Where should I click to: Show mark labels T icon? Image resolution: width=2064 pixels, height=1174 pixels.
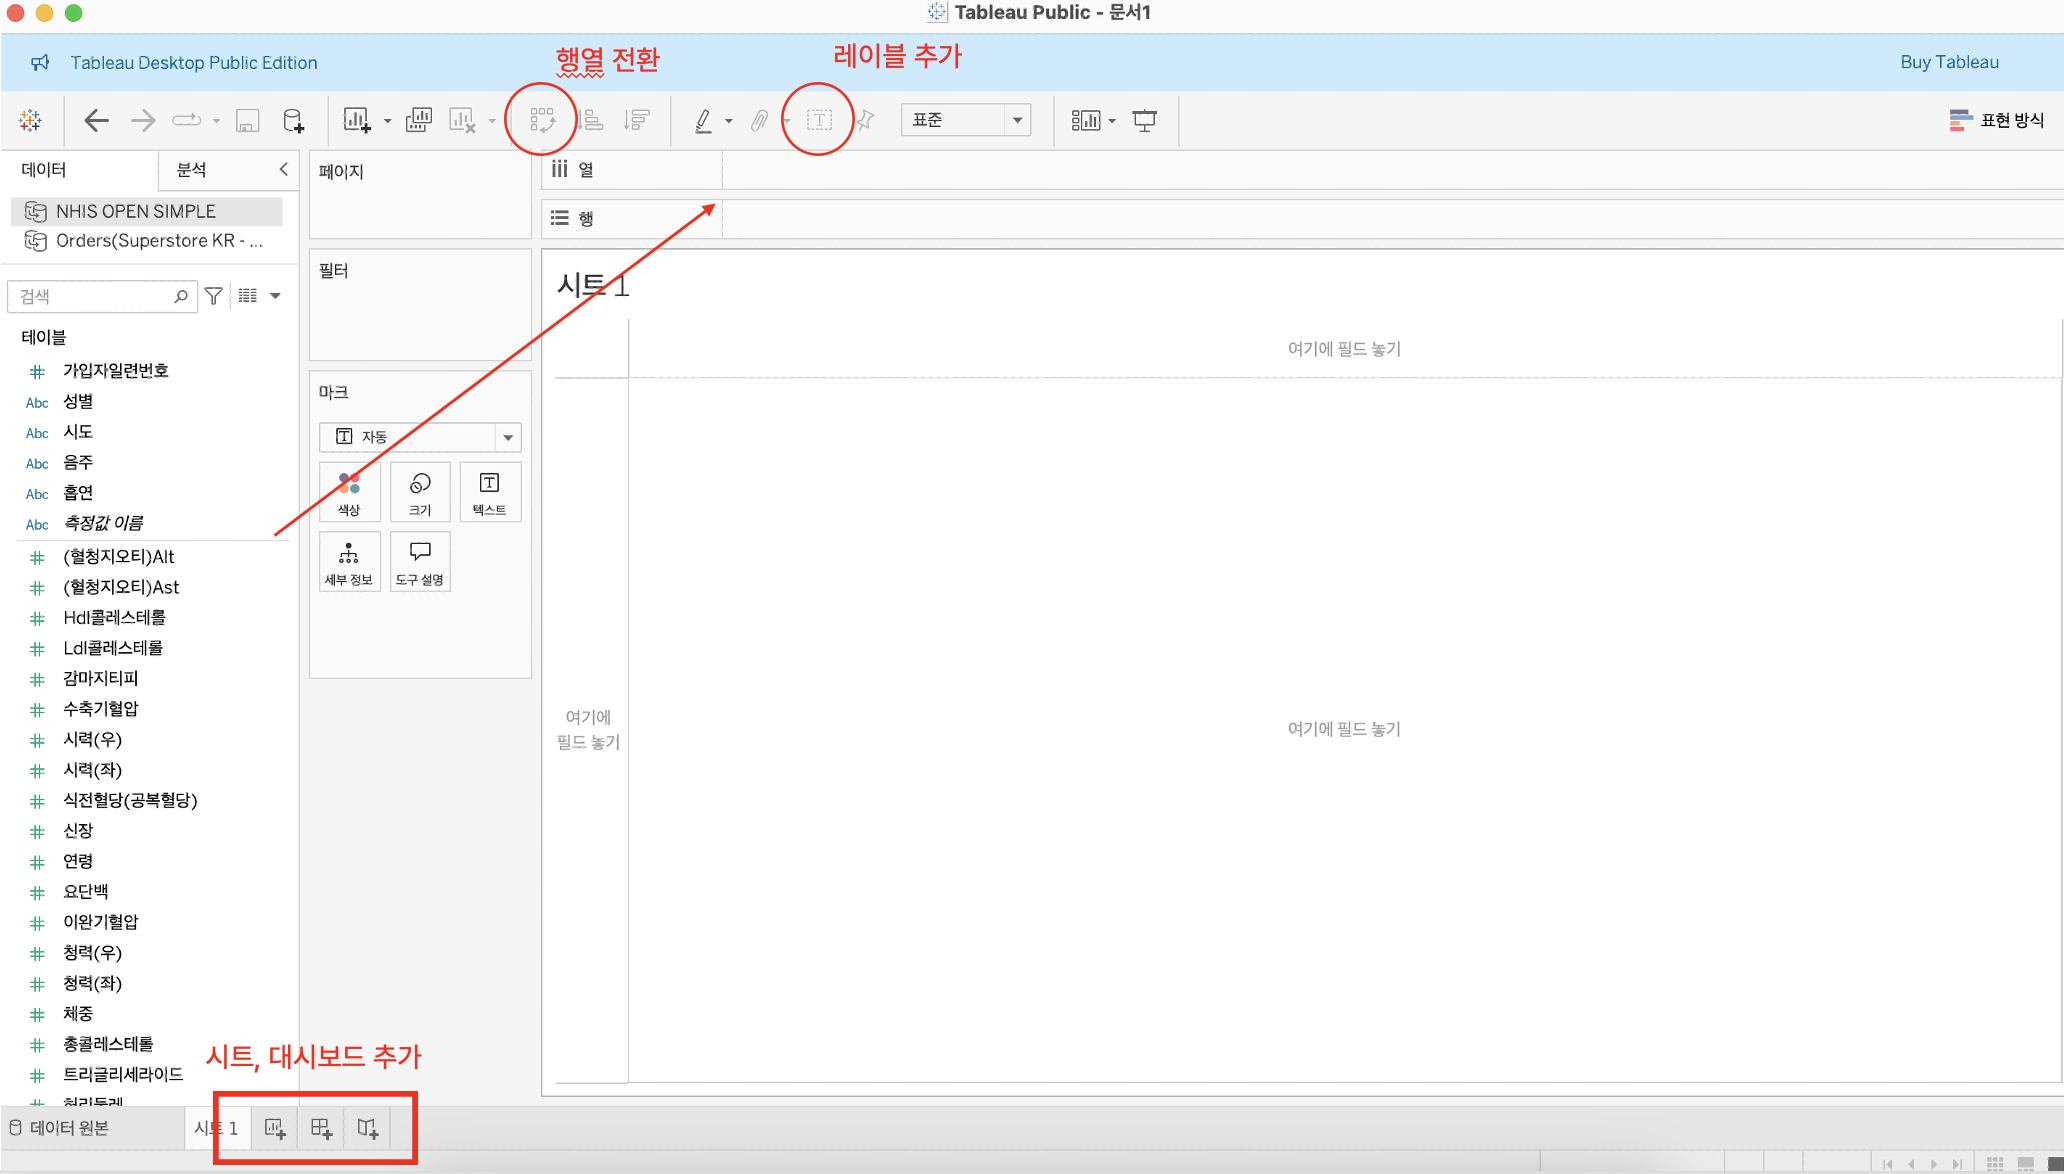point(819,120)
